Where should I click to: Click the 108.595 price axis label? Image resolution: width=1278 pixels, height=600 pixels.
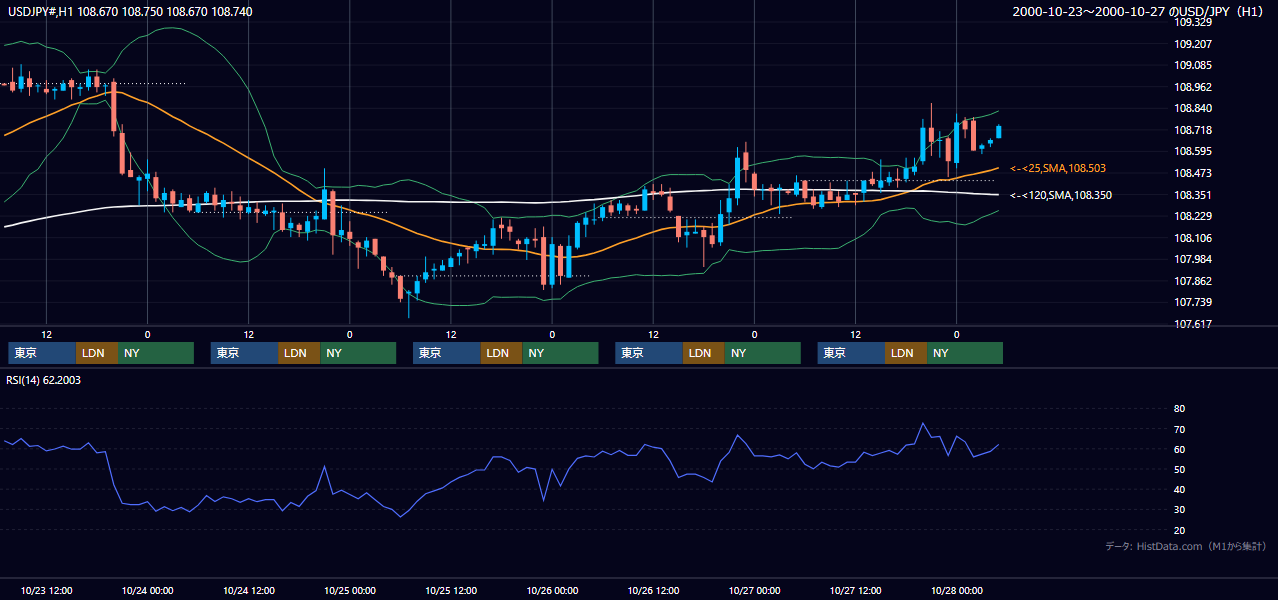tap(1193, 152)
